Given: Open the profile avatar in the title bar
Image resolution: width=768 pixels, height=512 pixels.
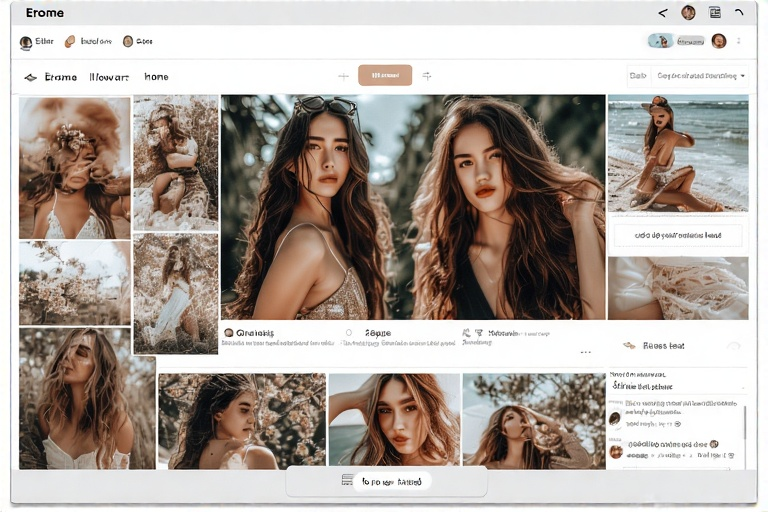Looking at the screenshot, I should 688,13.
